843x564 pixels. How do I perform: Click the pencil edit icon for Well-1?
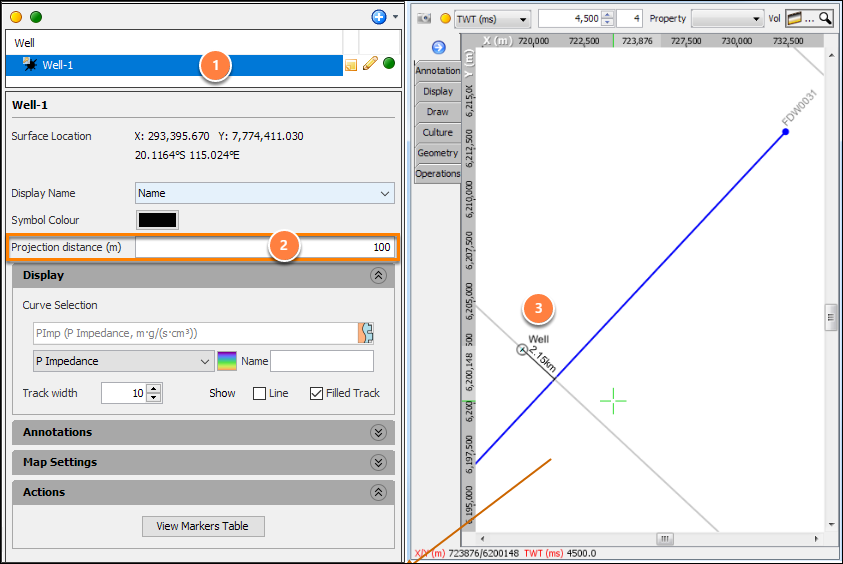click(x=370, y=64)
